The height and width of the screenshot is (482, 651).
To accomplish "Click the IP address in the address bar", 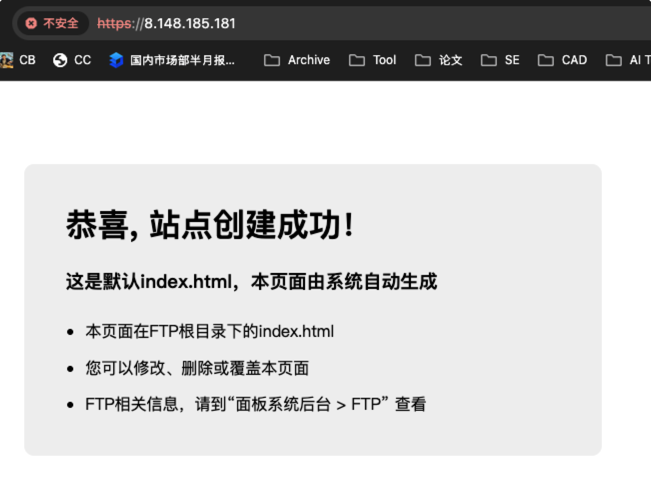I will click(190, 23).
